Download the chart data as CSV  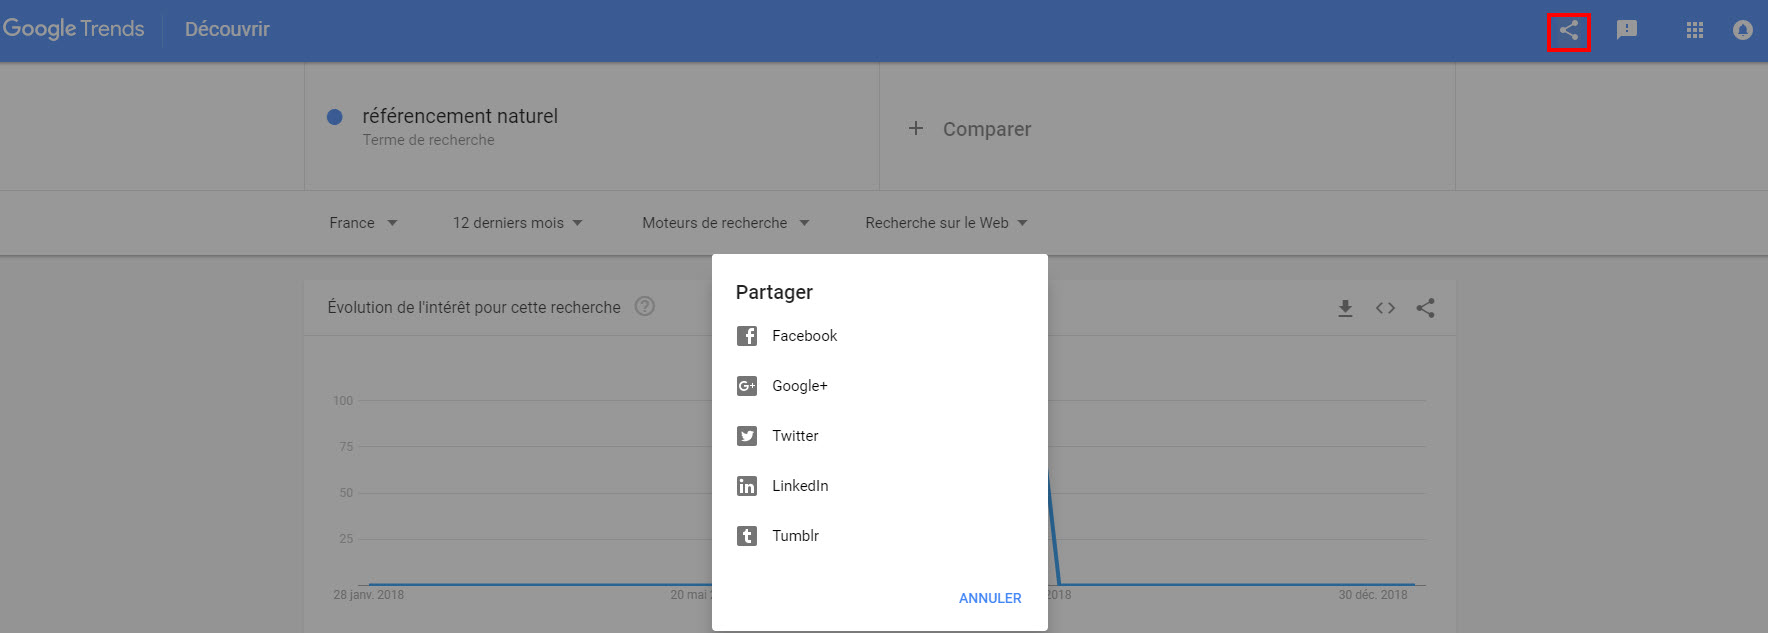pyautogui.click(x=1345, y=308)
